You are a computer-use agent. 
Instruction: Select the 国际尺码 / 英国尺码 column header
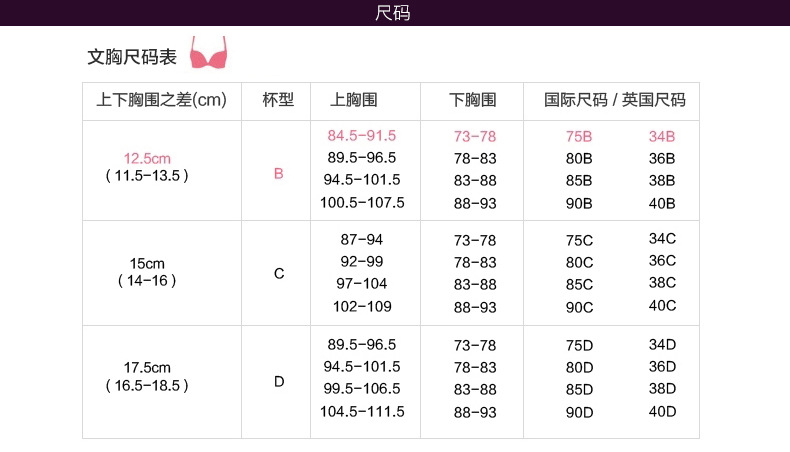pyautogui.click(x=615, y=100)
